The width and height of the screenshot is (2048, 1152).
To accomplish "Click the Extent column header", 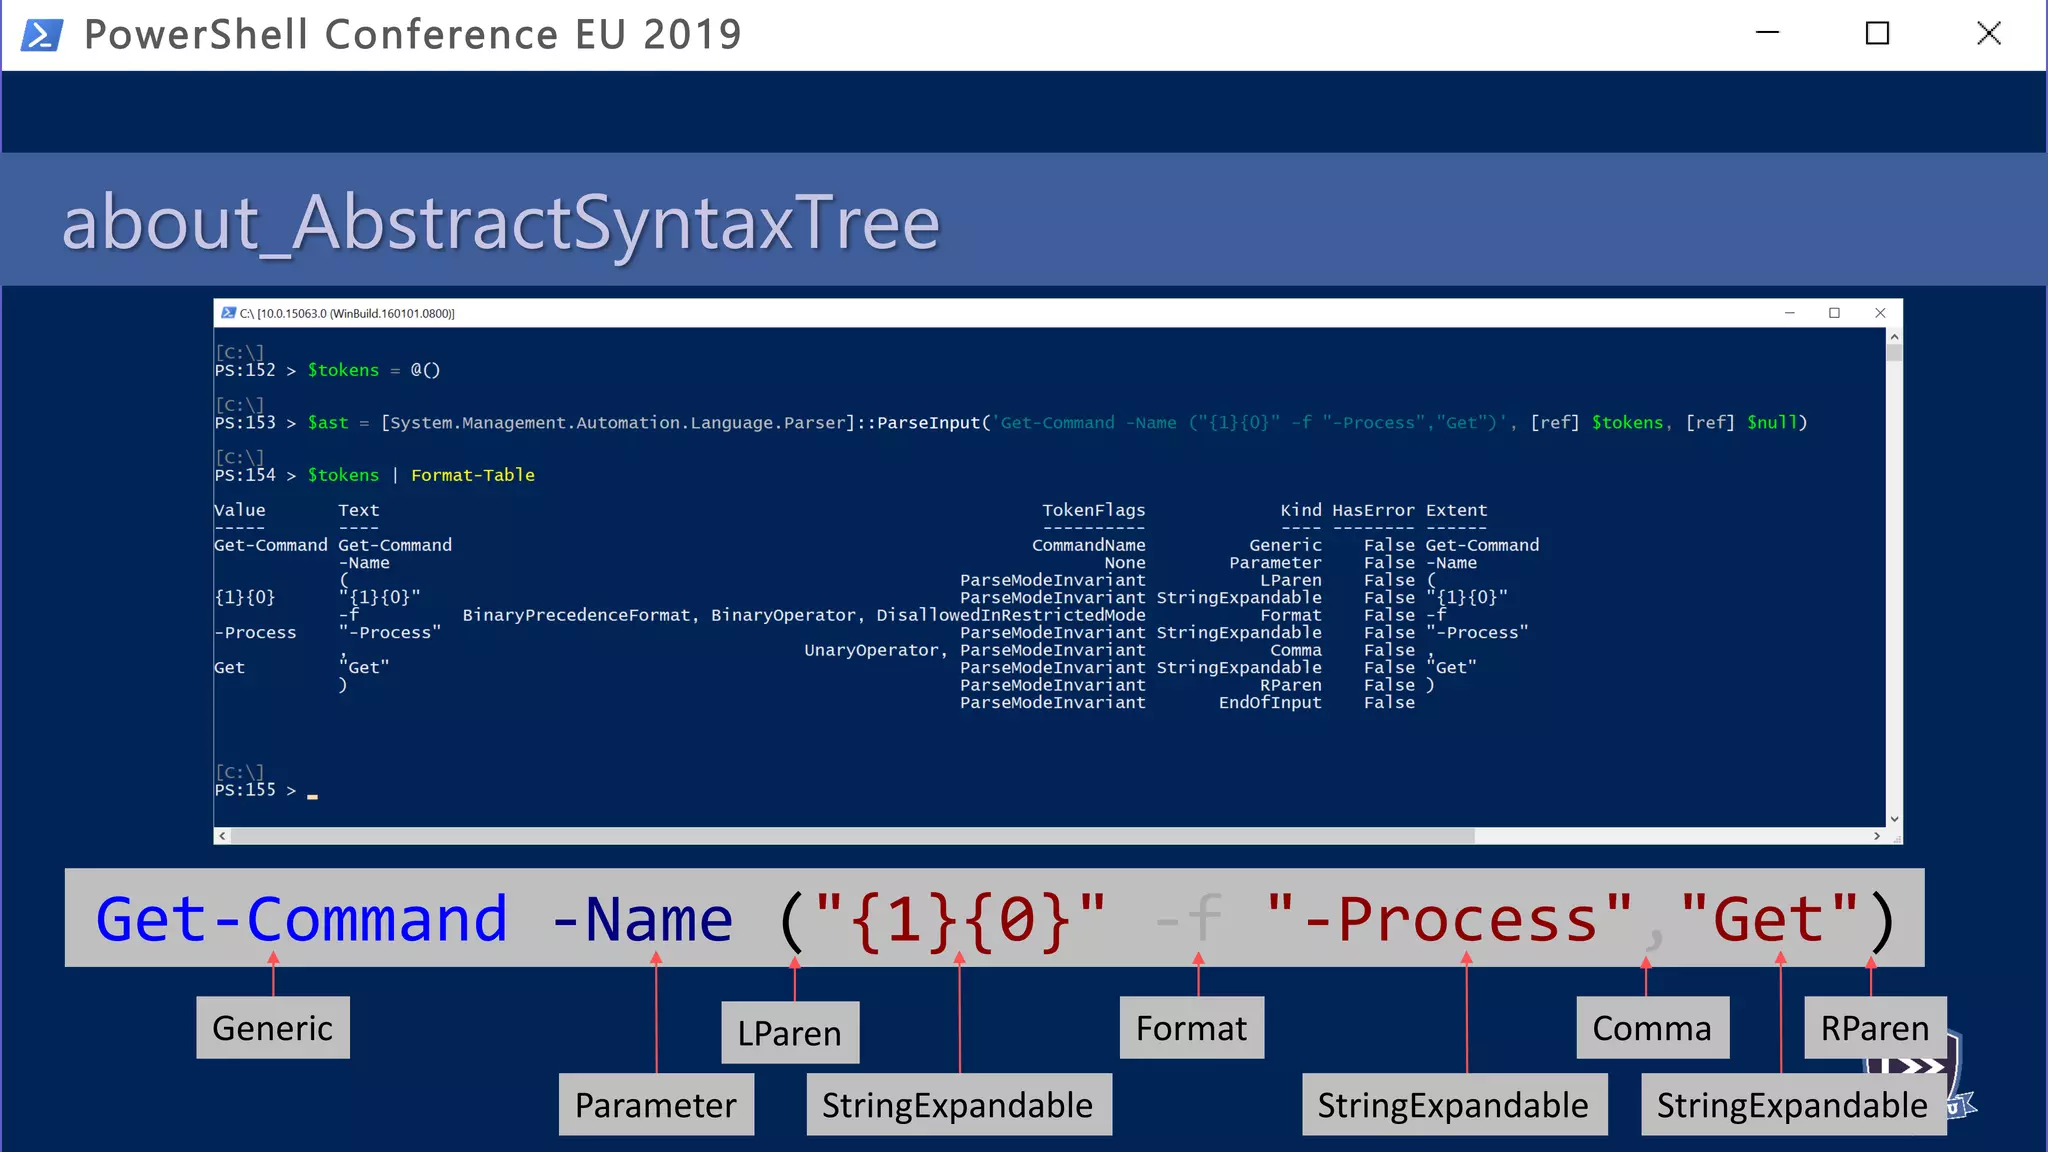I will click(x=1456, y=510).
